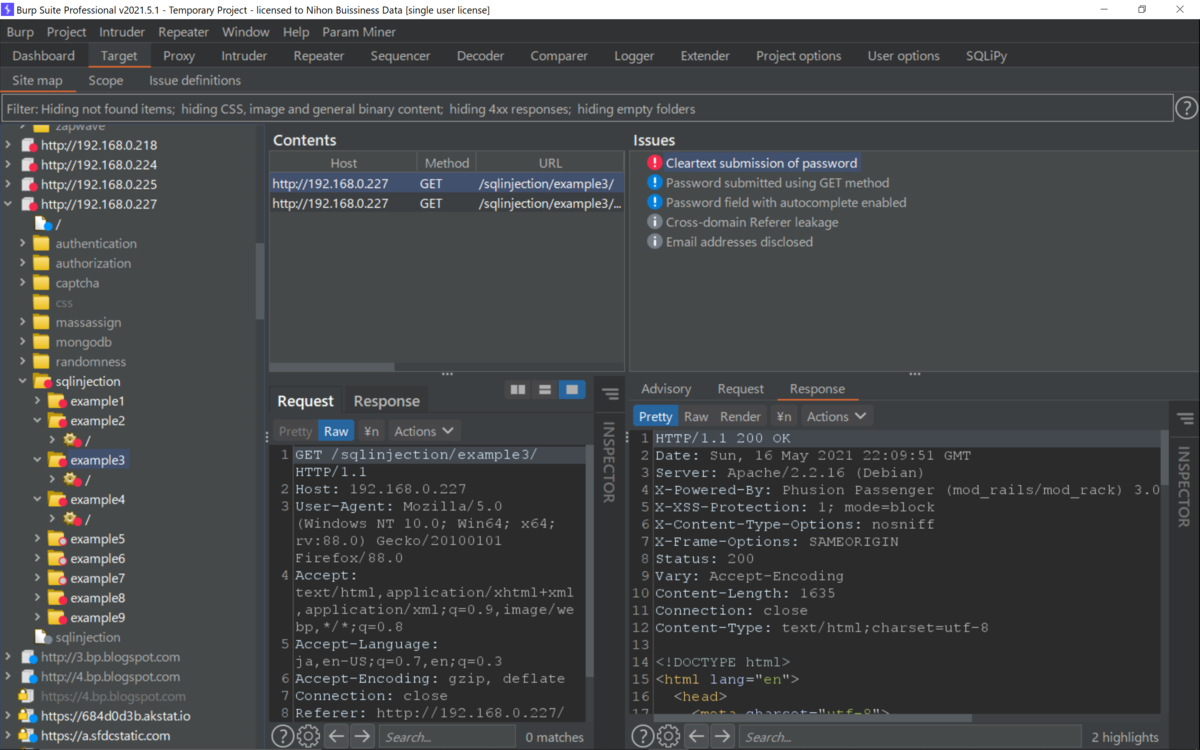Open help icon under request editor

pos(283,737)
